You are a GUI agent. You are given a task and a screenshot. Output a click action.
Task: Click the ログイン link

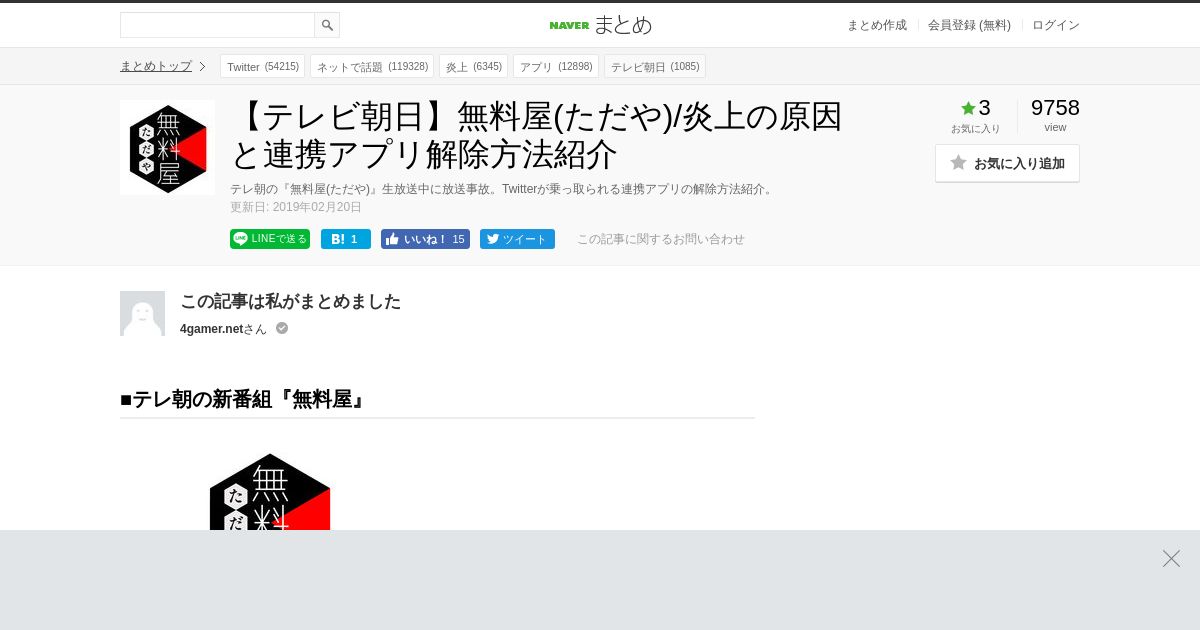click(1056, 25)
